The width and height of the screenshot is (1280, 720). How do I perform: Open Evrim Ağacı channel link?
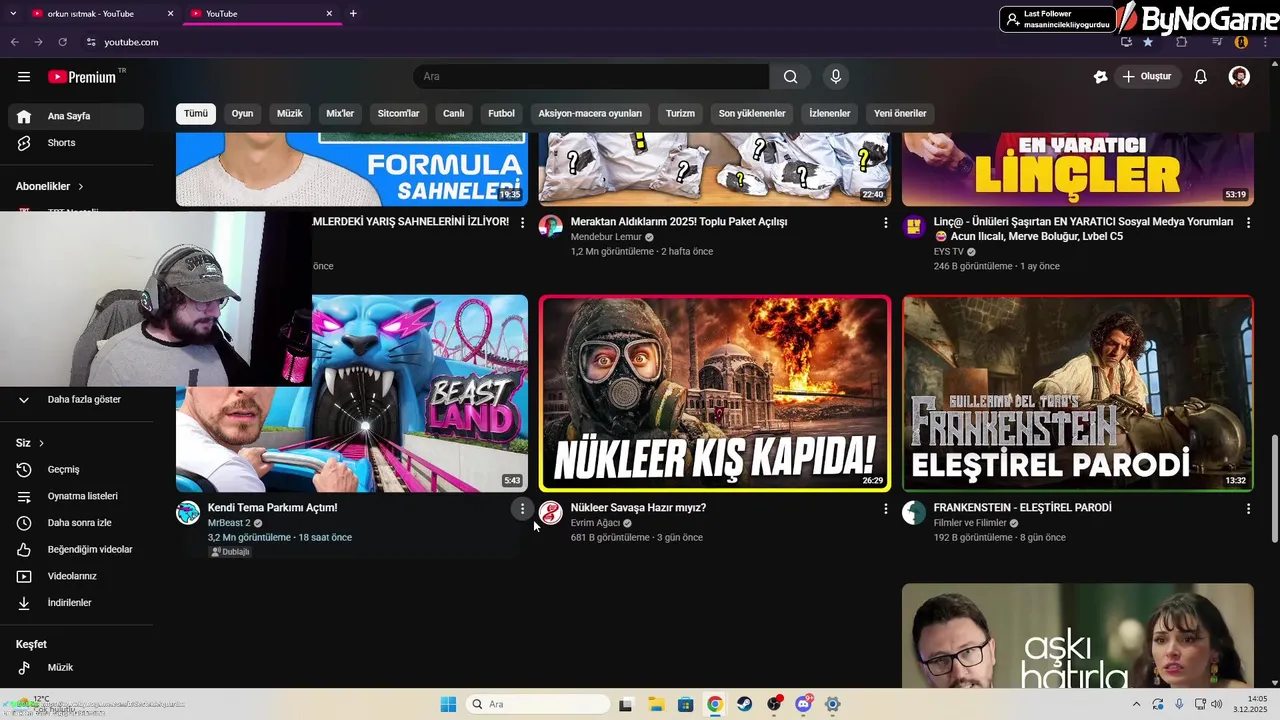click(595, 523)
